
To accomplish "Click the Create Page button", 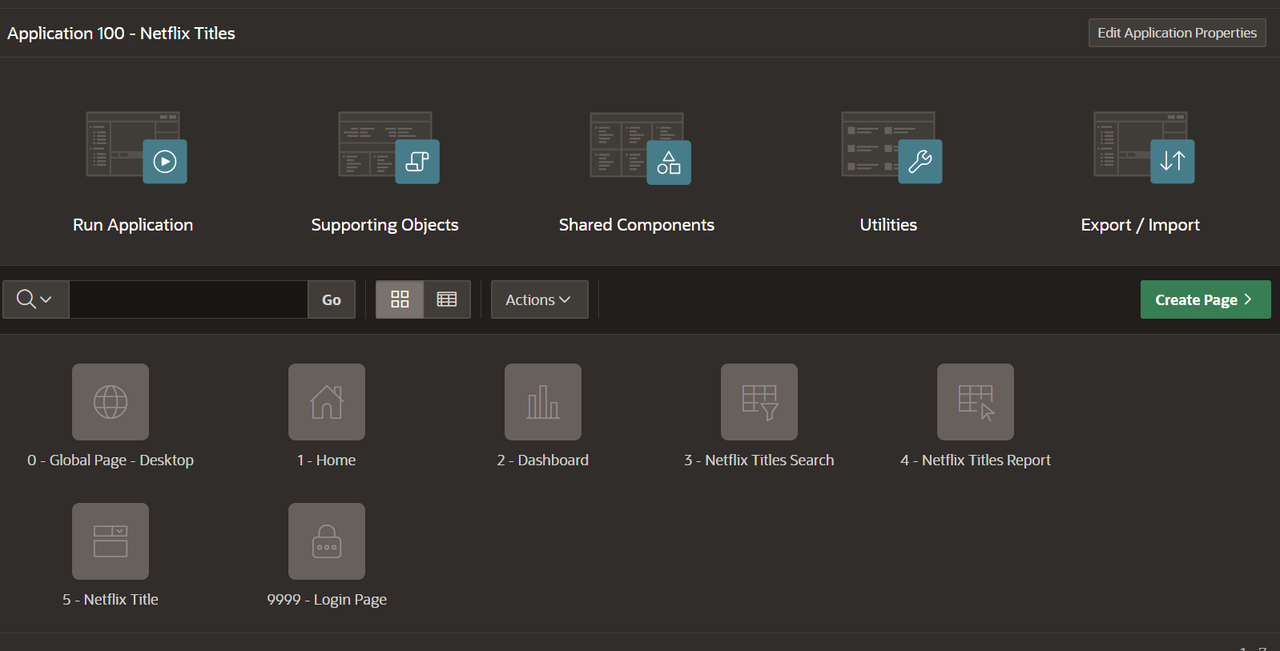I will 1205,299.
